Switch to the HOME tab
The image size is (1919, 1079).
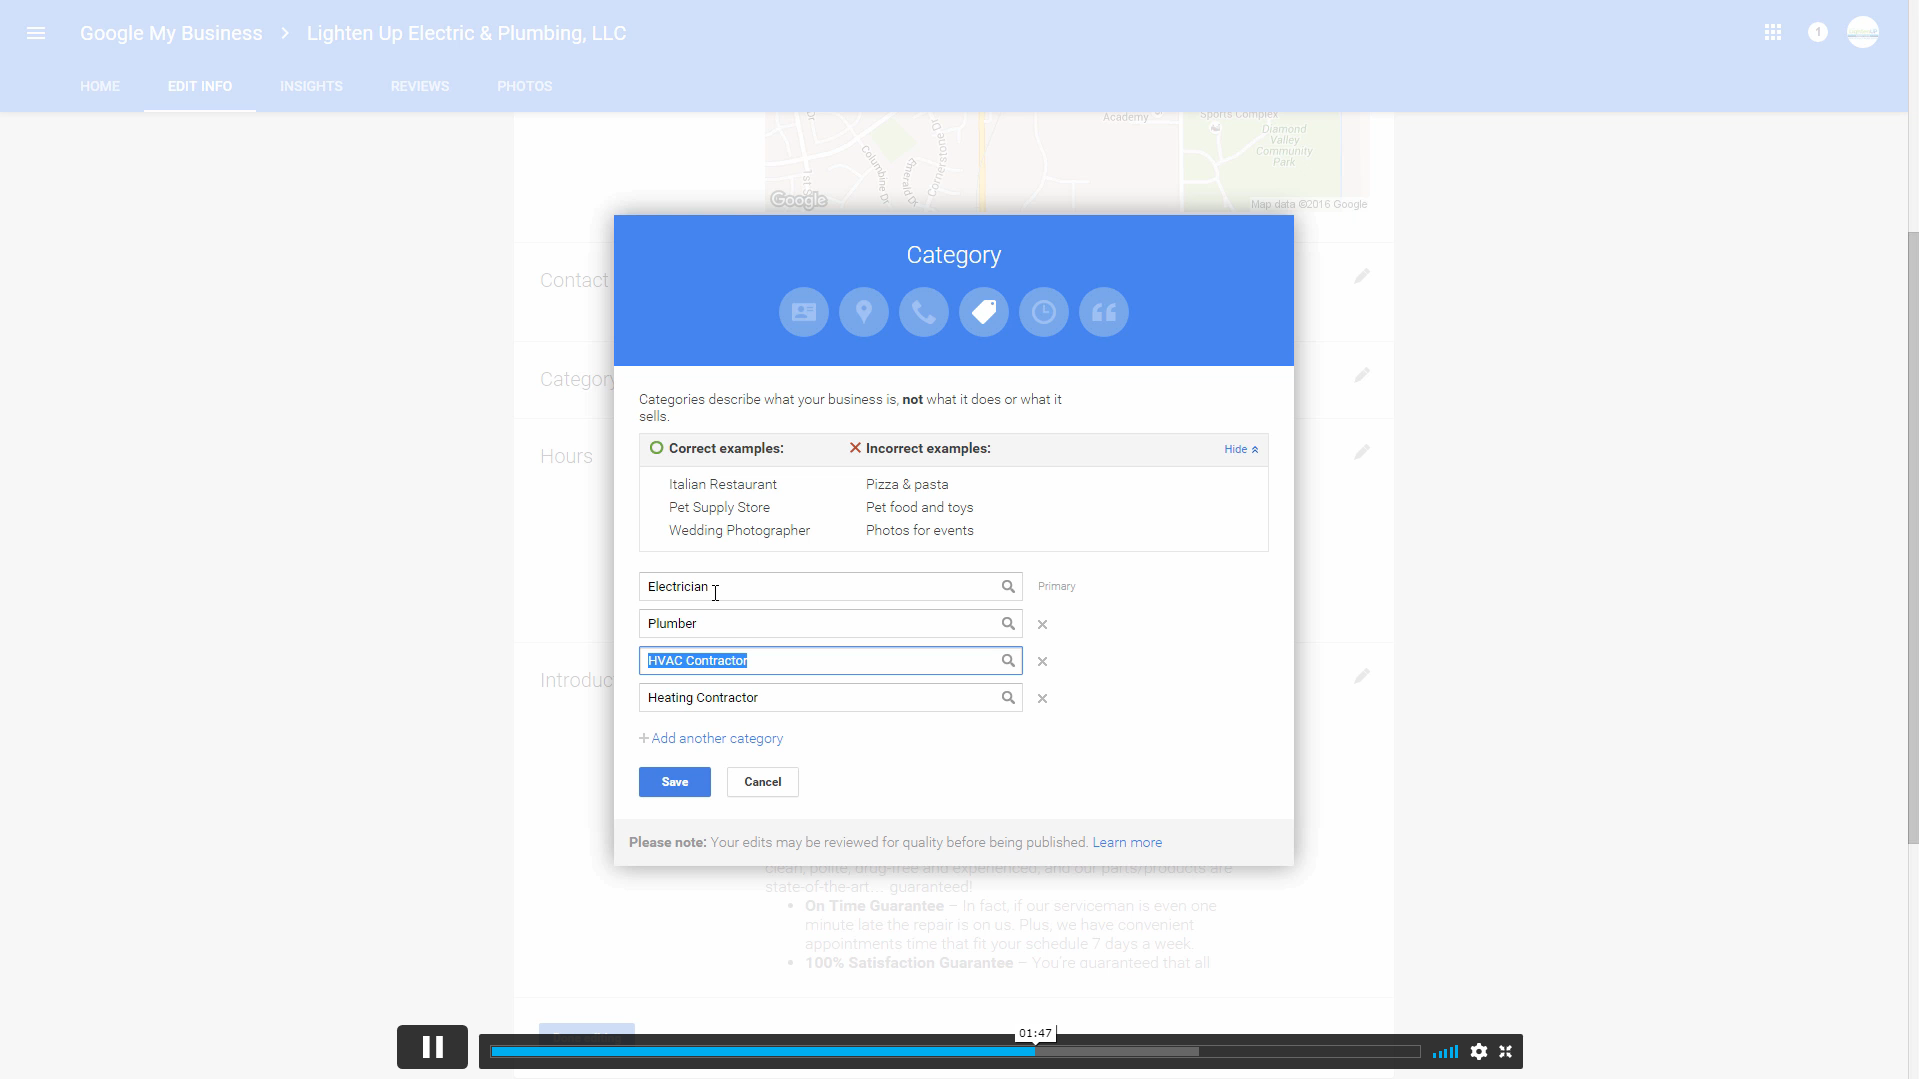coord(100,86)
